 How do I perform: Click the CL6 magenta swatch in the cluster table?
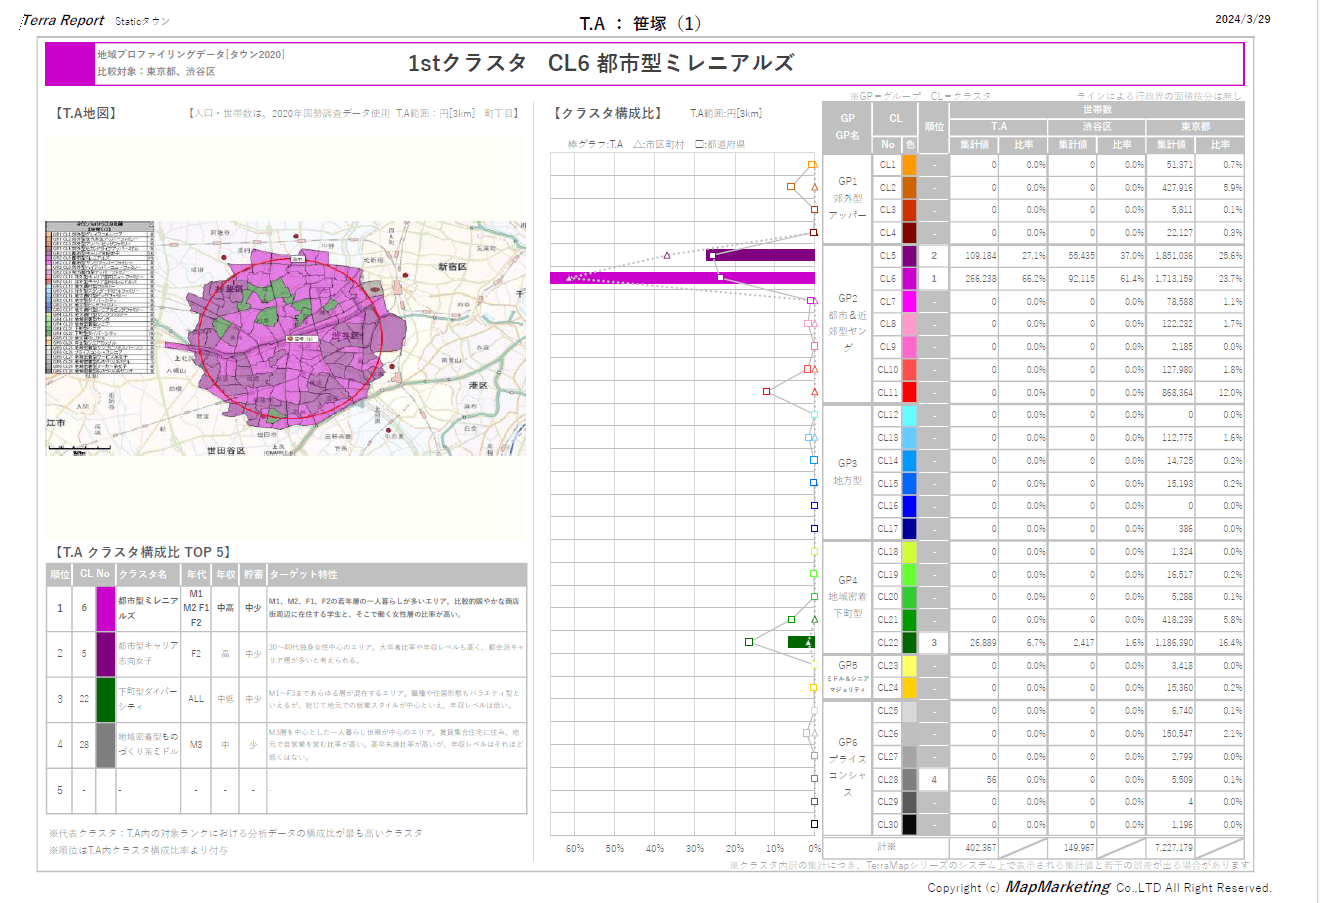point(909,279)
